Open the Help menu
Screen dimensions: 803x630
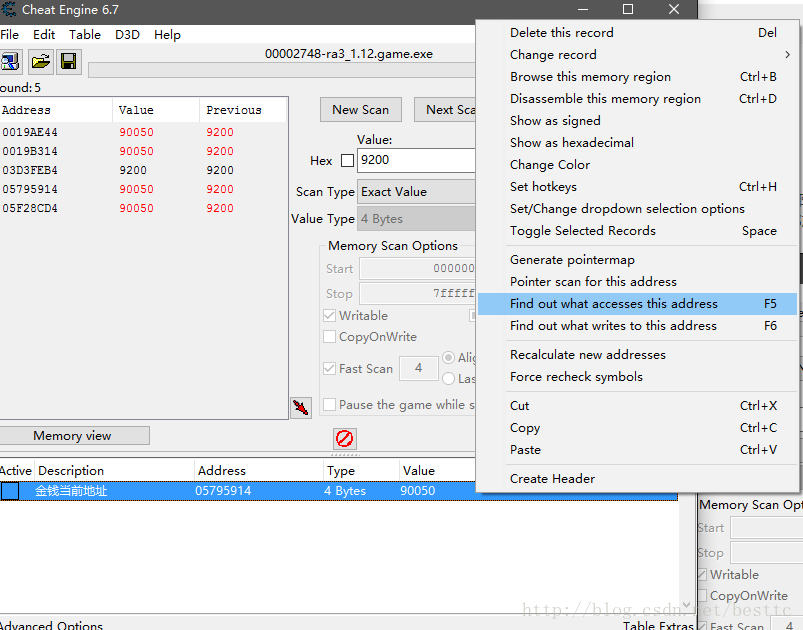tap(167, 34)
